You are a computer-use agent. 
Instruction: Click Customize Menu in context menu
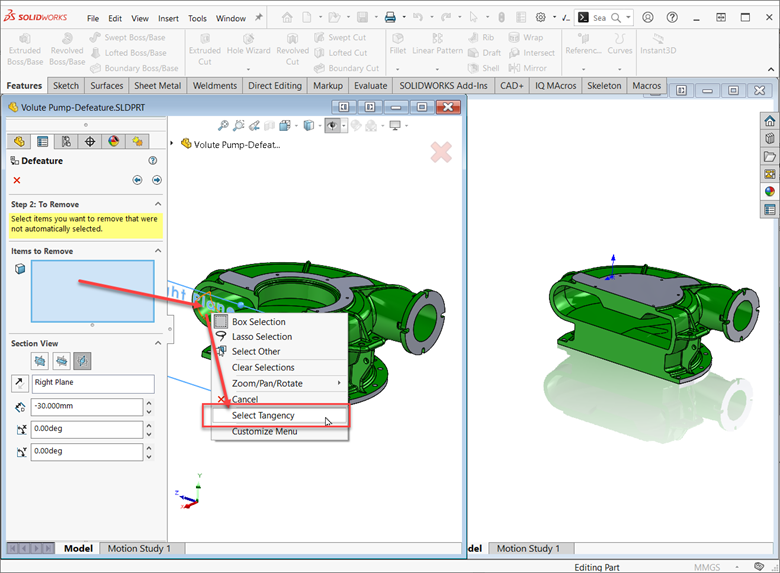[x=280, y=432]
